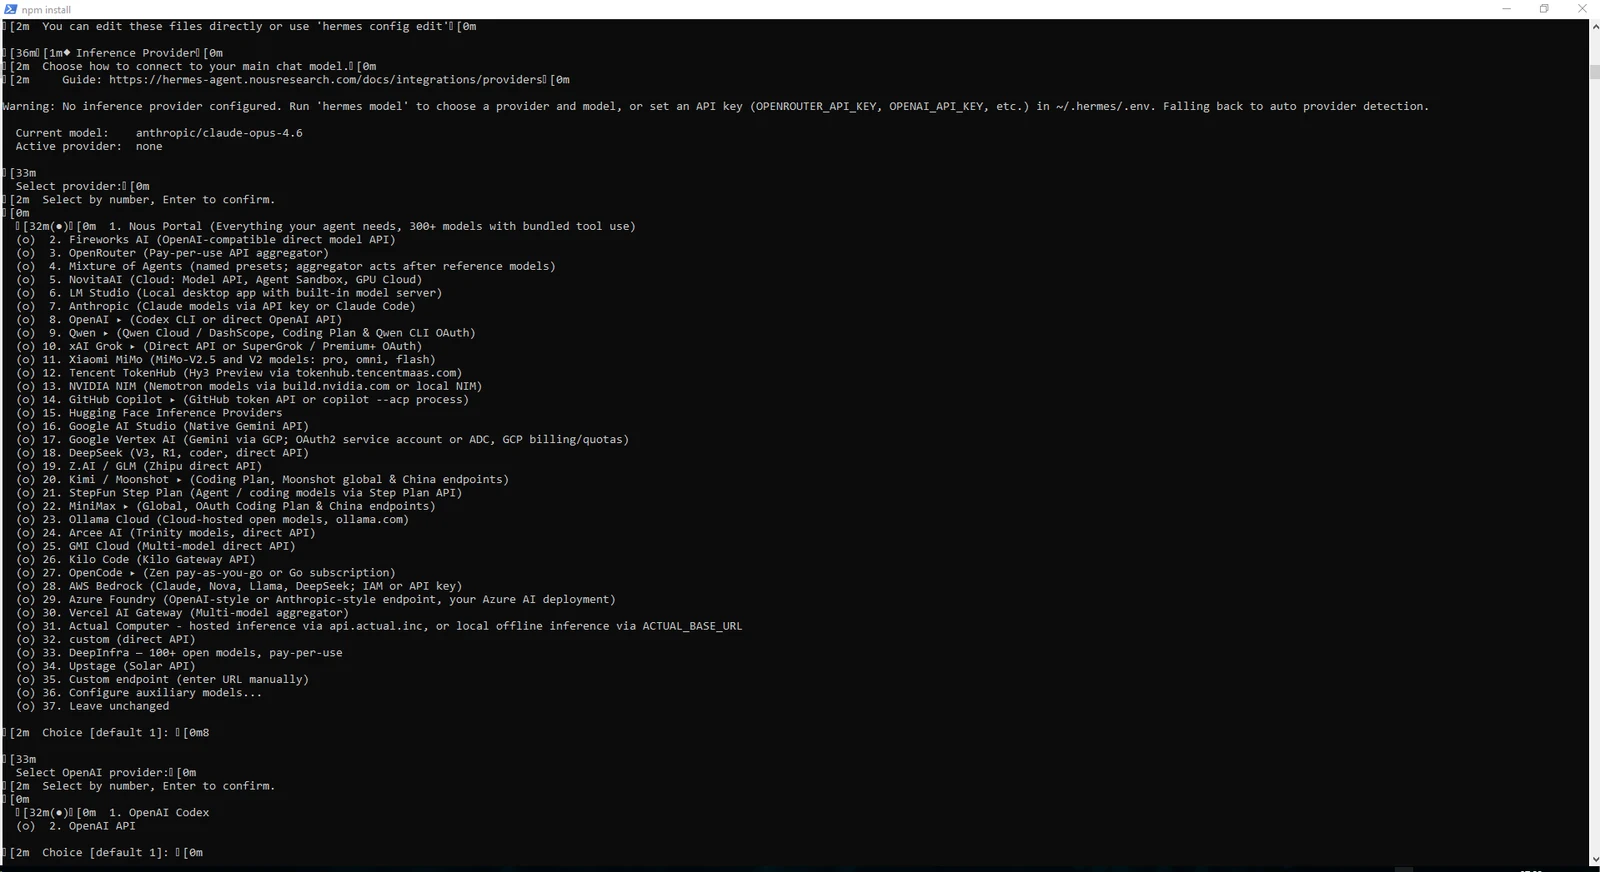Click the '31. Actual Computer' option line
Image resolution: width=1600 pixels, height=872 pixels.
pyautogui.click(x=379, y=626)
